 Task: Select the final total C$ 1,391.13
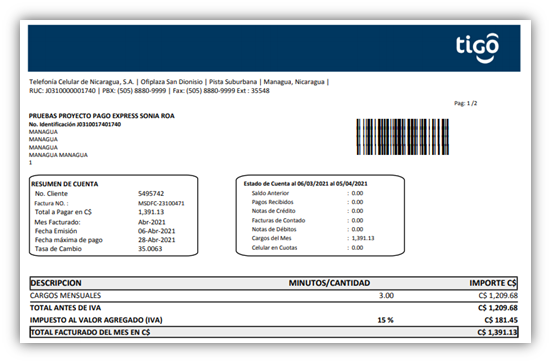[497, 332]
